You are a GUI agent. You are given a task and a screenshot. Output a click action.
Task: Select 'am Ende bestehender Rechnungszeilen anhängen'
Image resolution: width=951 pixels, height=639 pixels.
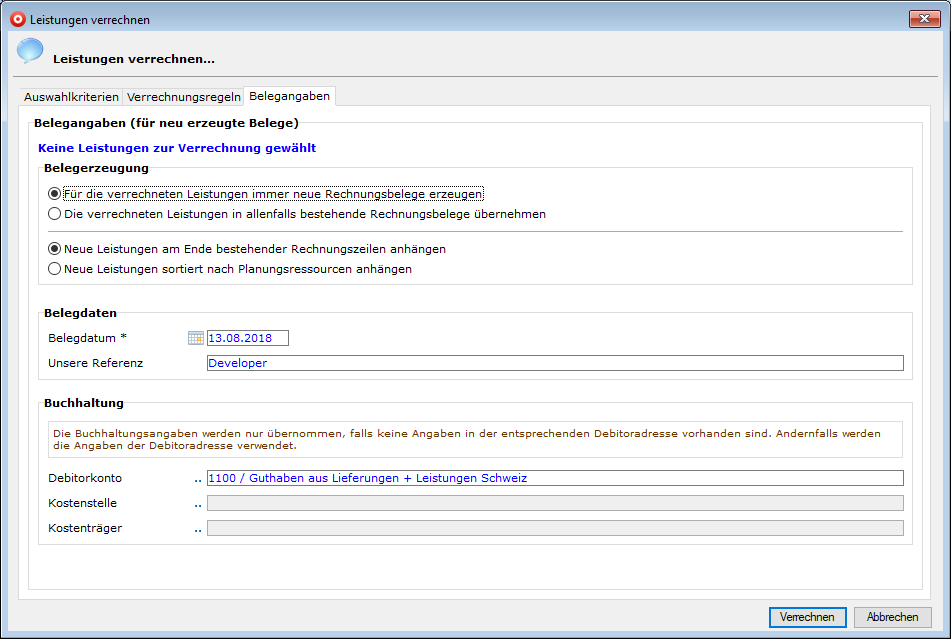[x=55, y=249]
